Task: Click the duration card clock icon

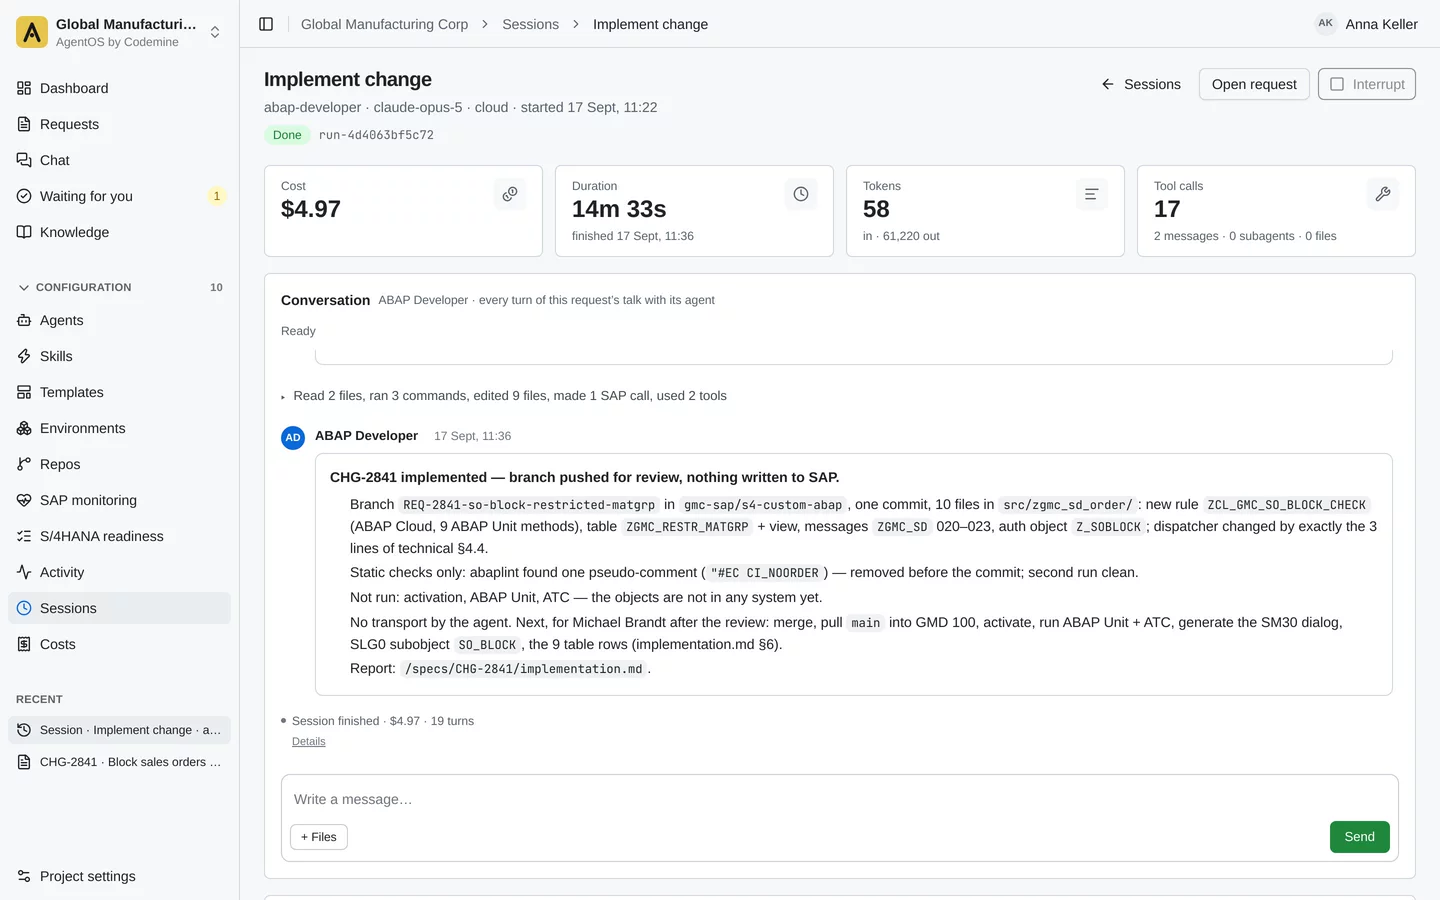Action: coord(801,194)
